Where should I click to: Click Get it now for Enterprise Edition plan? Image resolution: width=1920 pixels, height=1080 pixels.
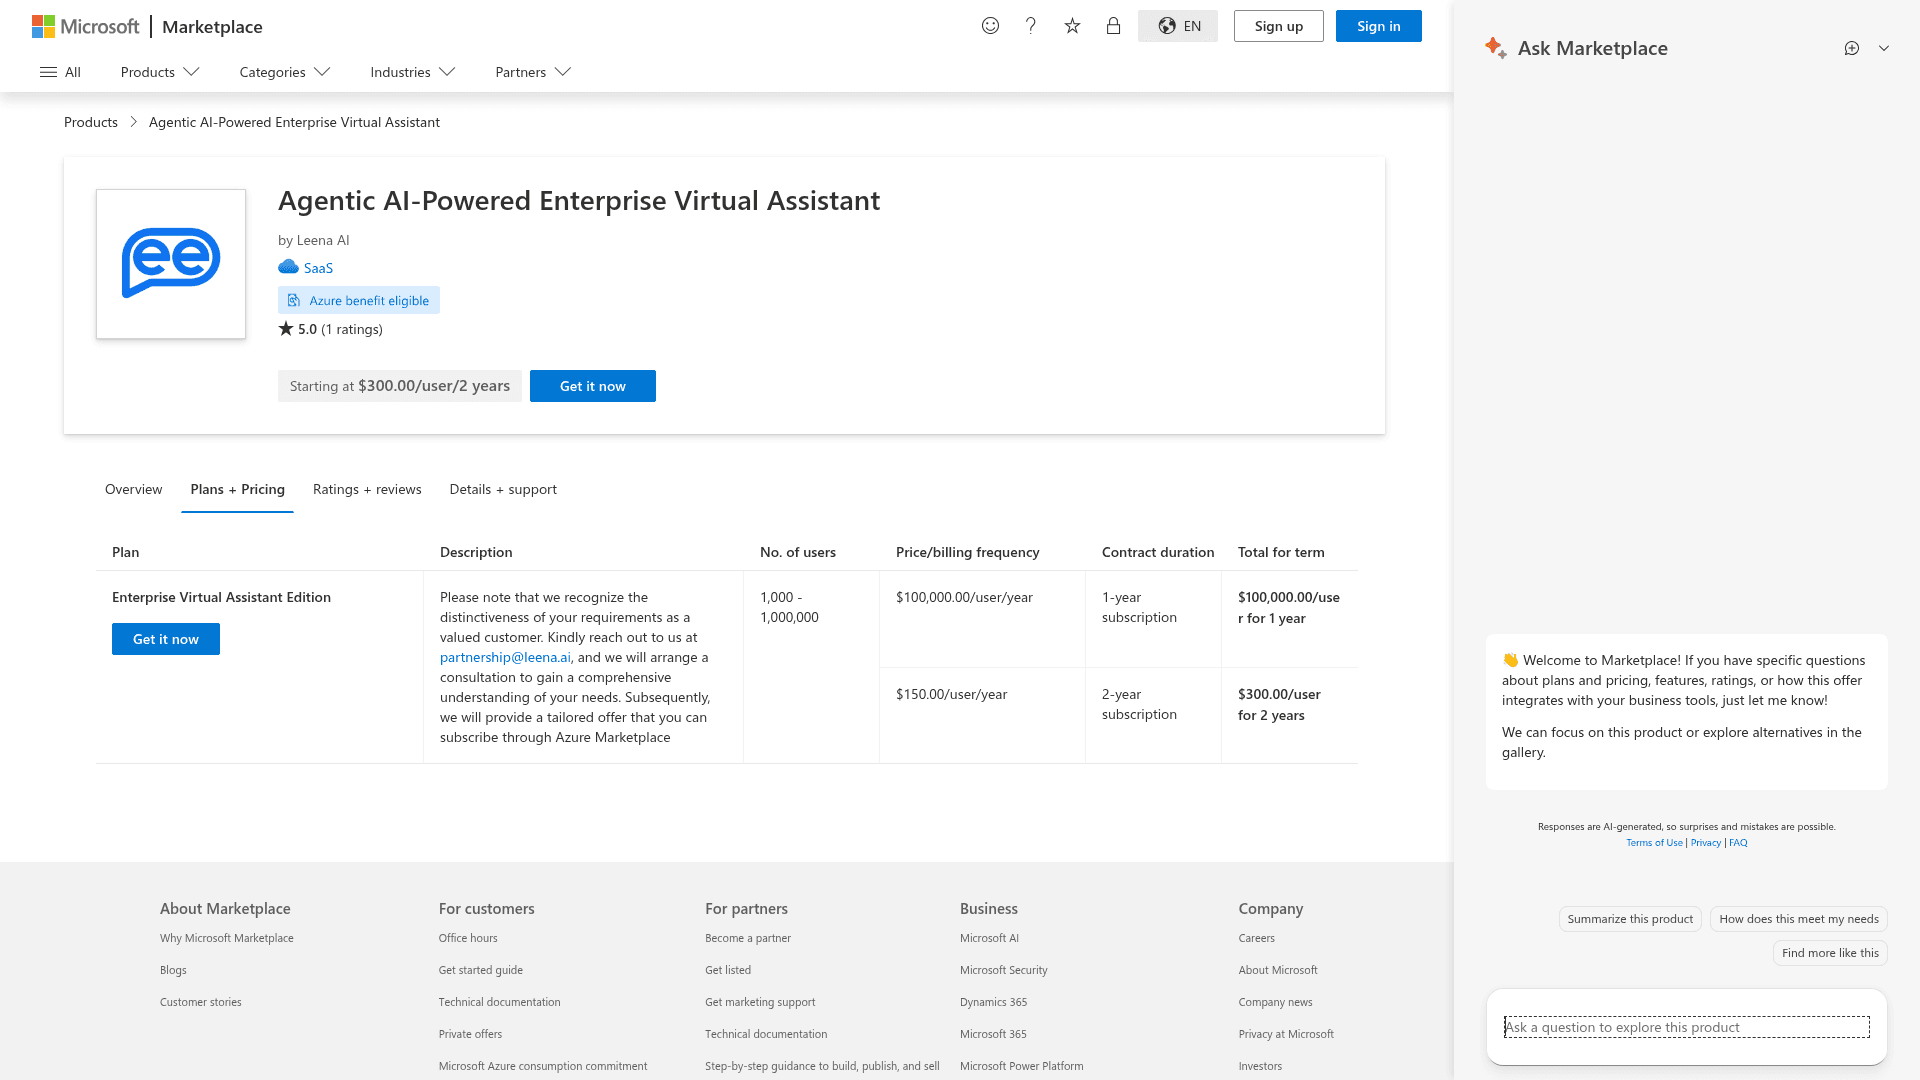coord(166,639)
